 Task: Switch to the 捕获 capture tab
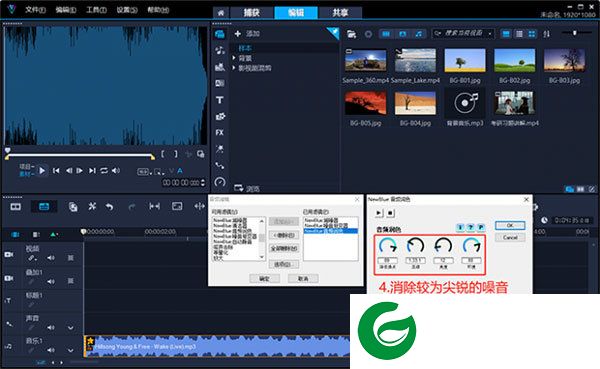coord(252,13)
